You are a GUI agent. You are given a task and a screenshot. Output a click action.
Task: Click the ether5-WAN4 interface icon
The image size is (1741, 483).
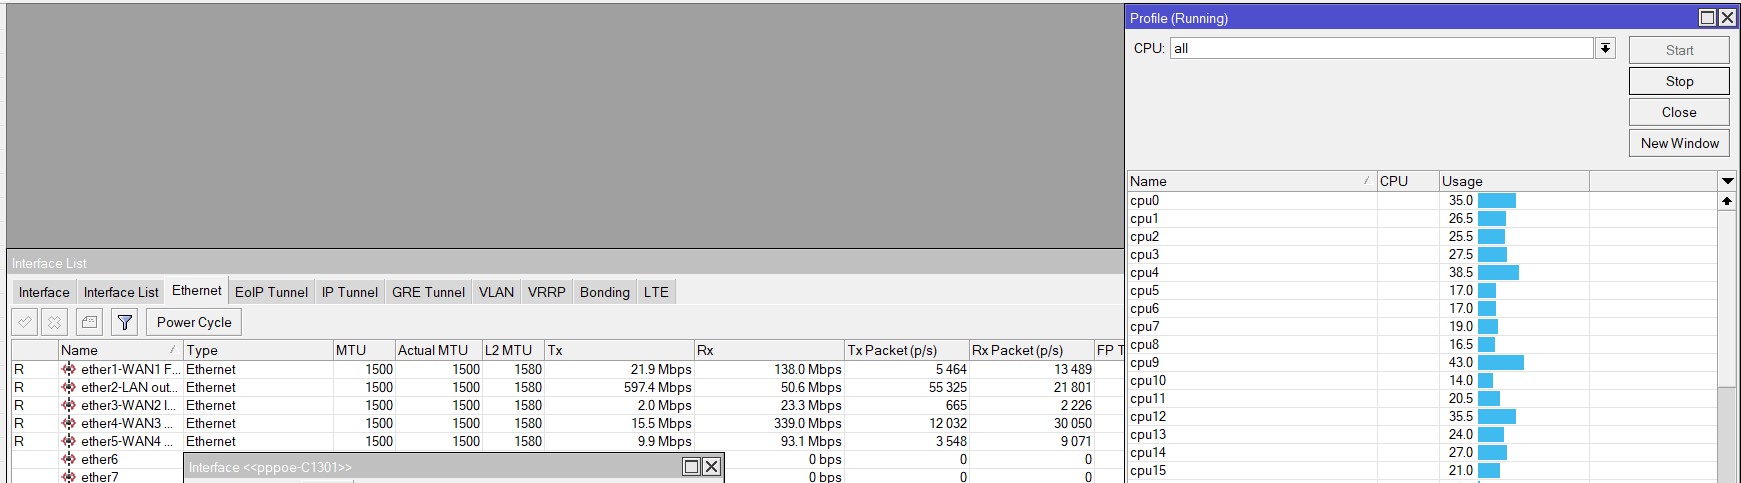coord(69,441)
